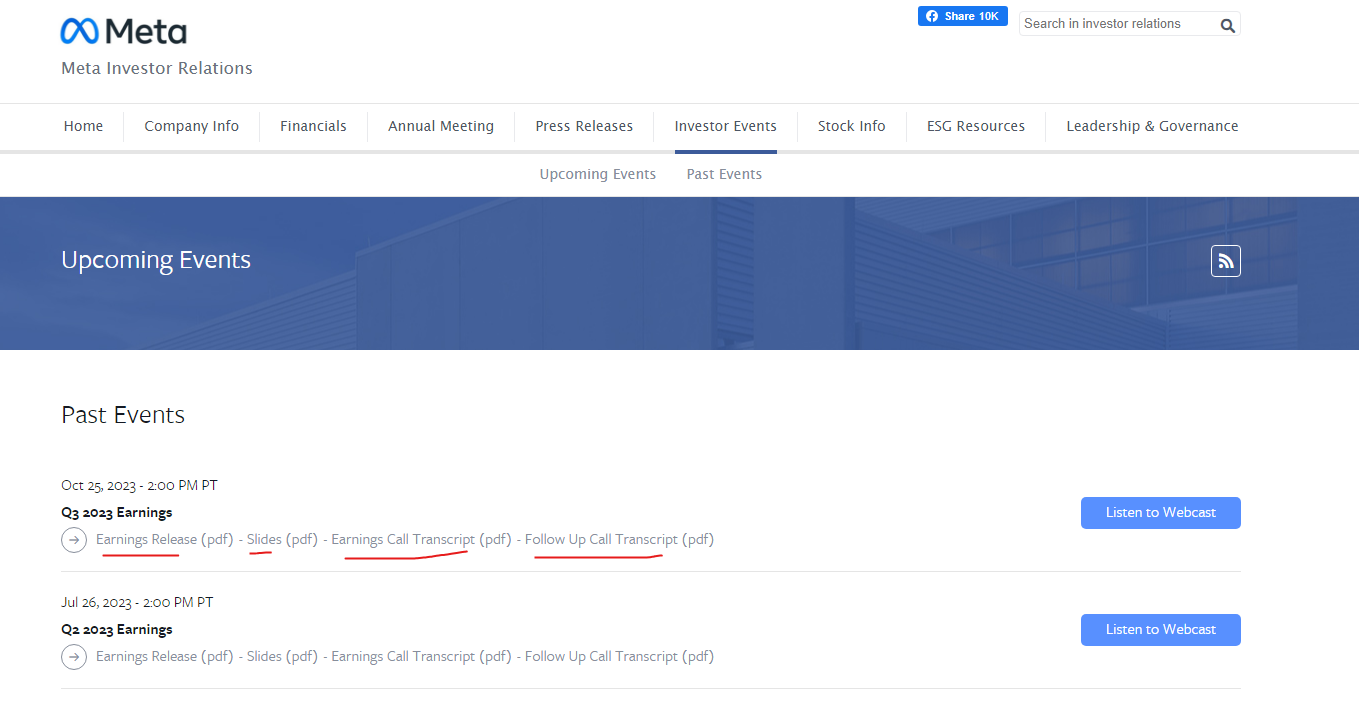Image resolution: width=1359 pixels, height=705 pixels.
Task: Listen to Q2 2023 Earnings webcast
Action: point(1160,630)
